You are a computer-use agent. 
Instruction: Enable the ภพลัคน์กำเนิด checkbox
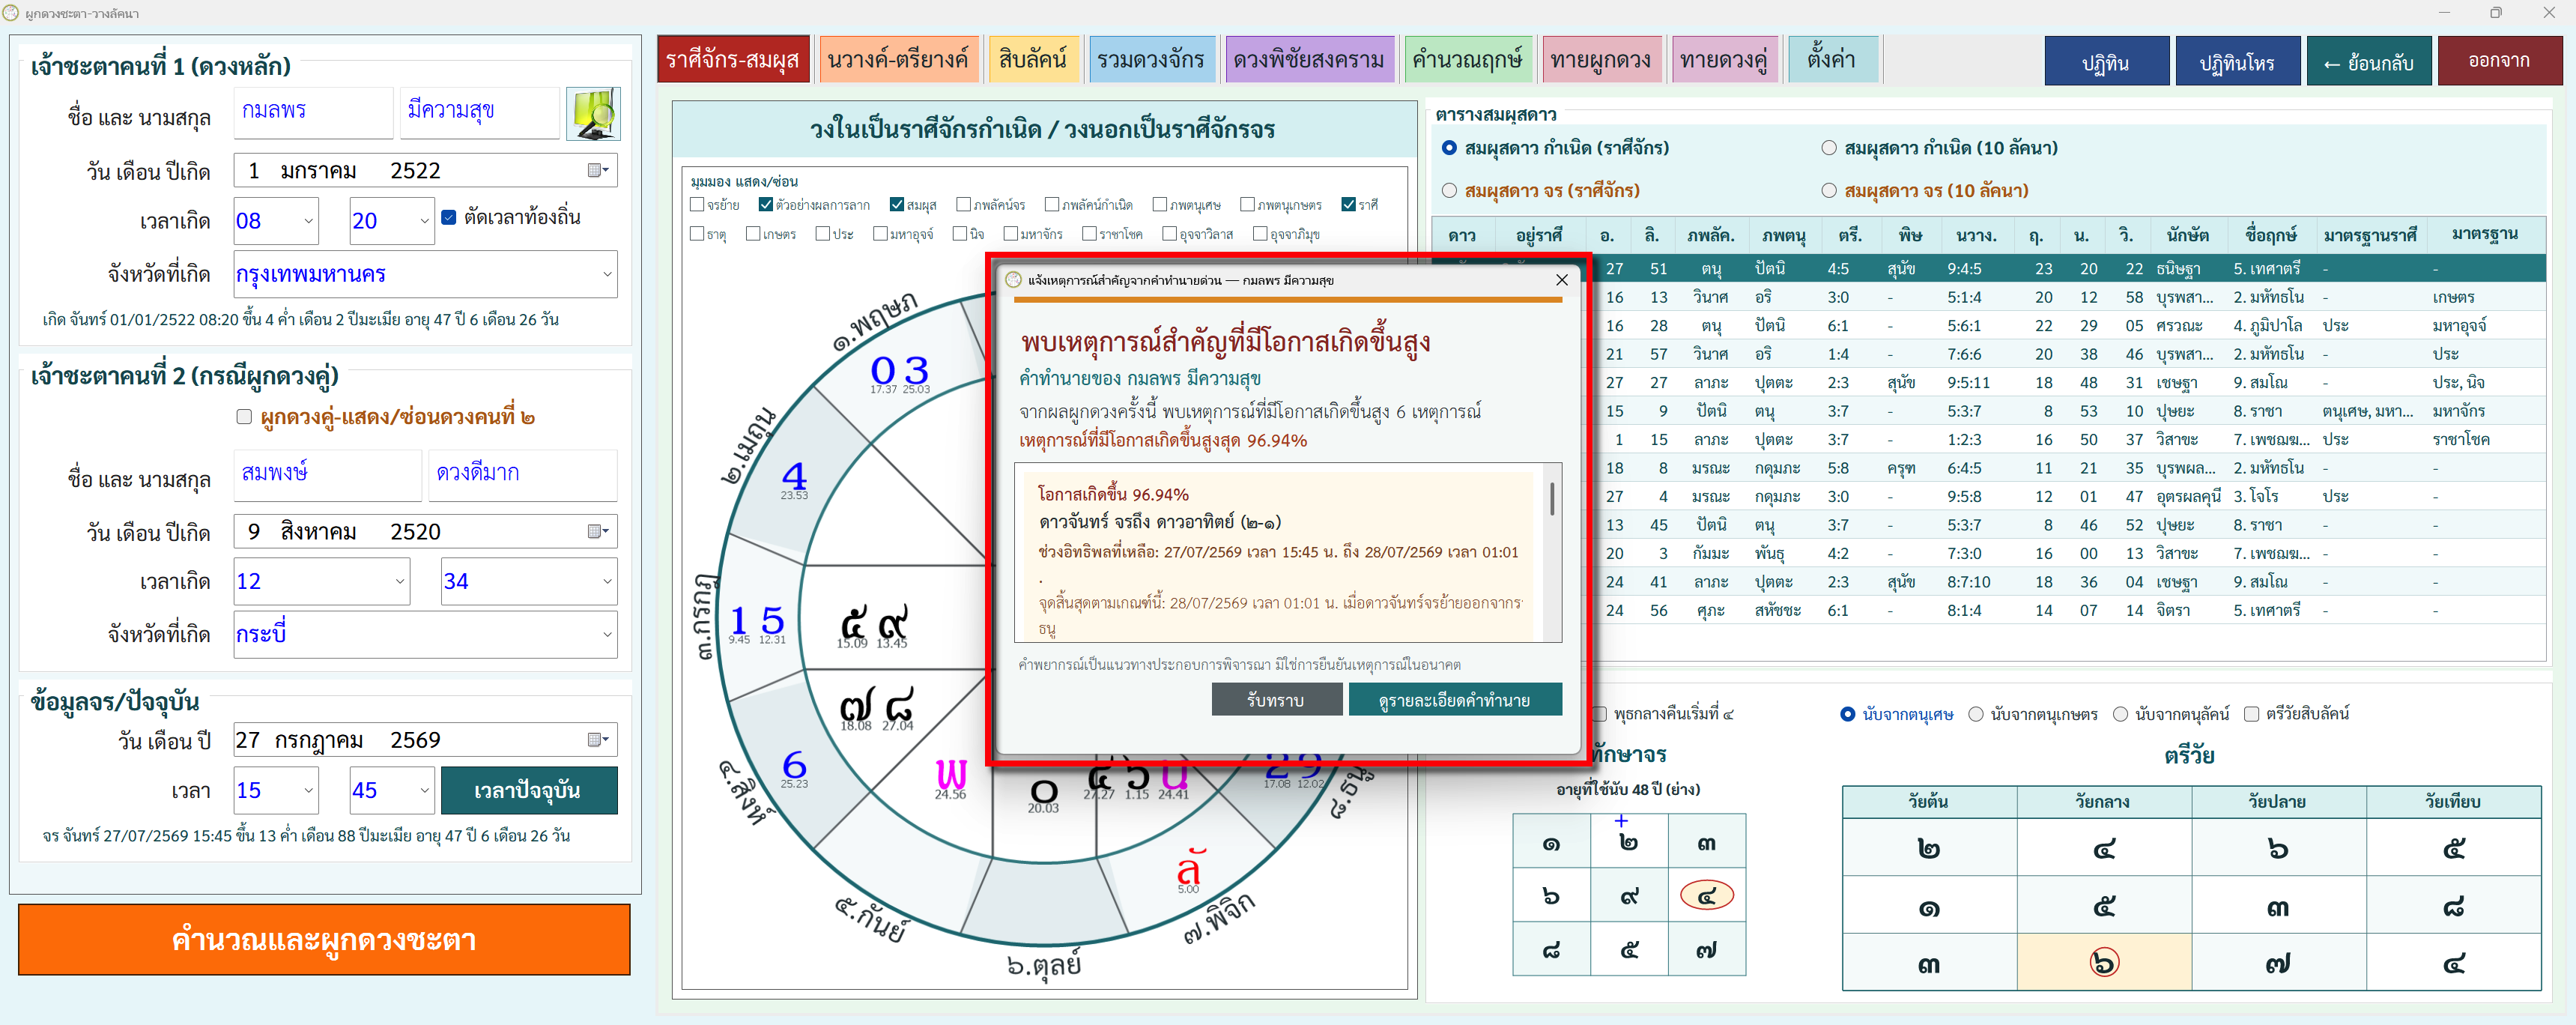coord(1052,205)
